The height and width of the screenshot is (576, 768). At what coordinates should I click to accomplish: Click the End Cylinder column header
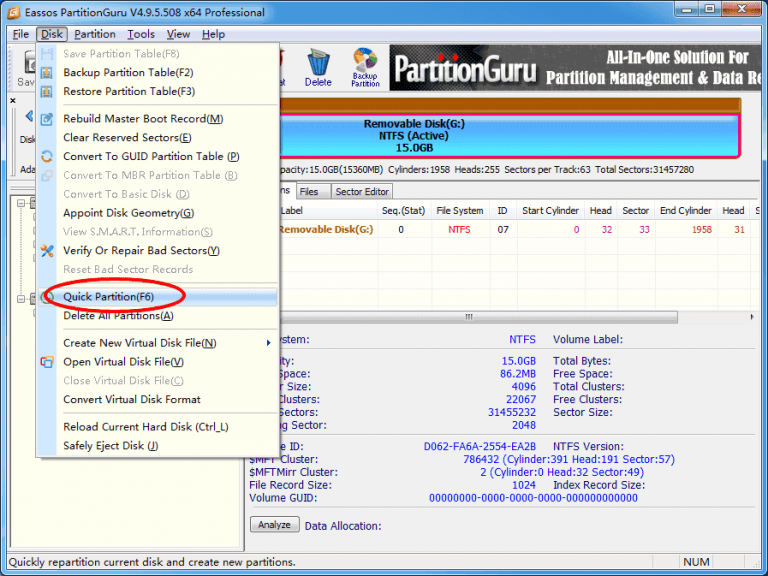[686, 211]
